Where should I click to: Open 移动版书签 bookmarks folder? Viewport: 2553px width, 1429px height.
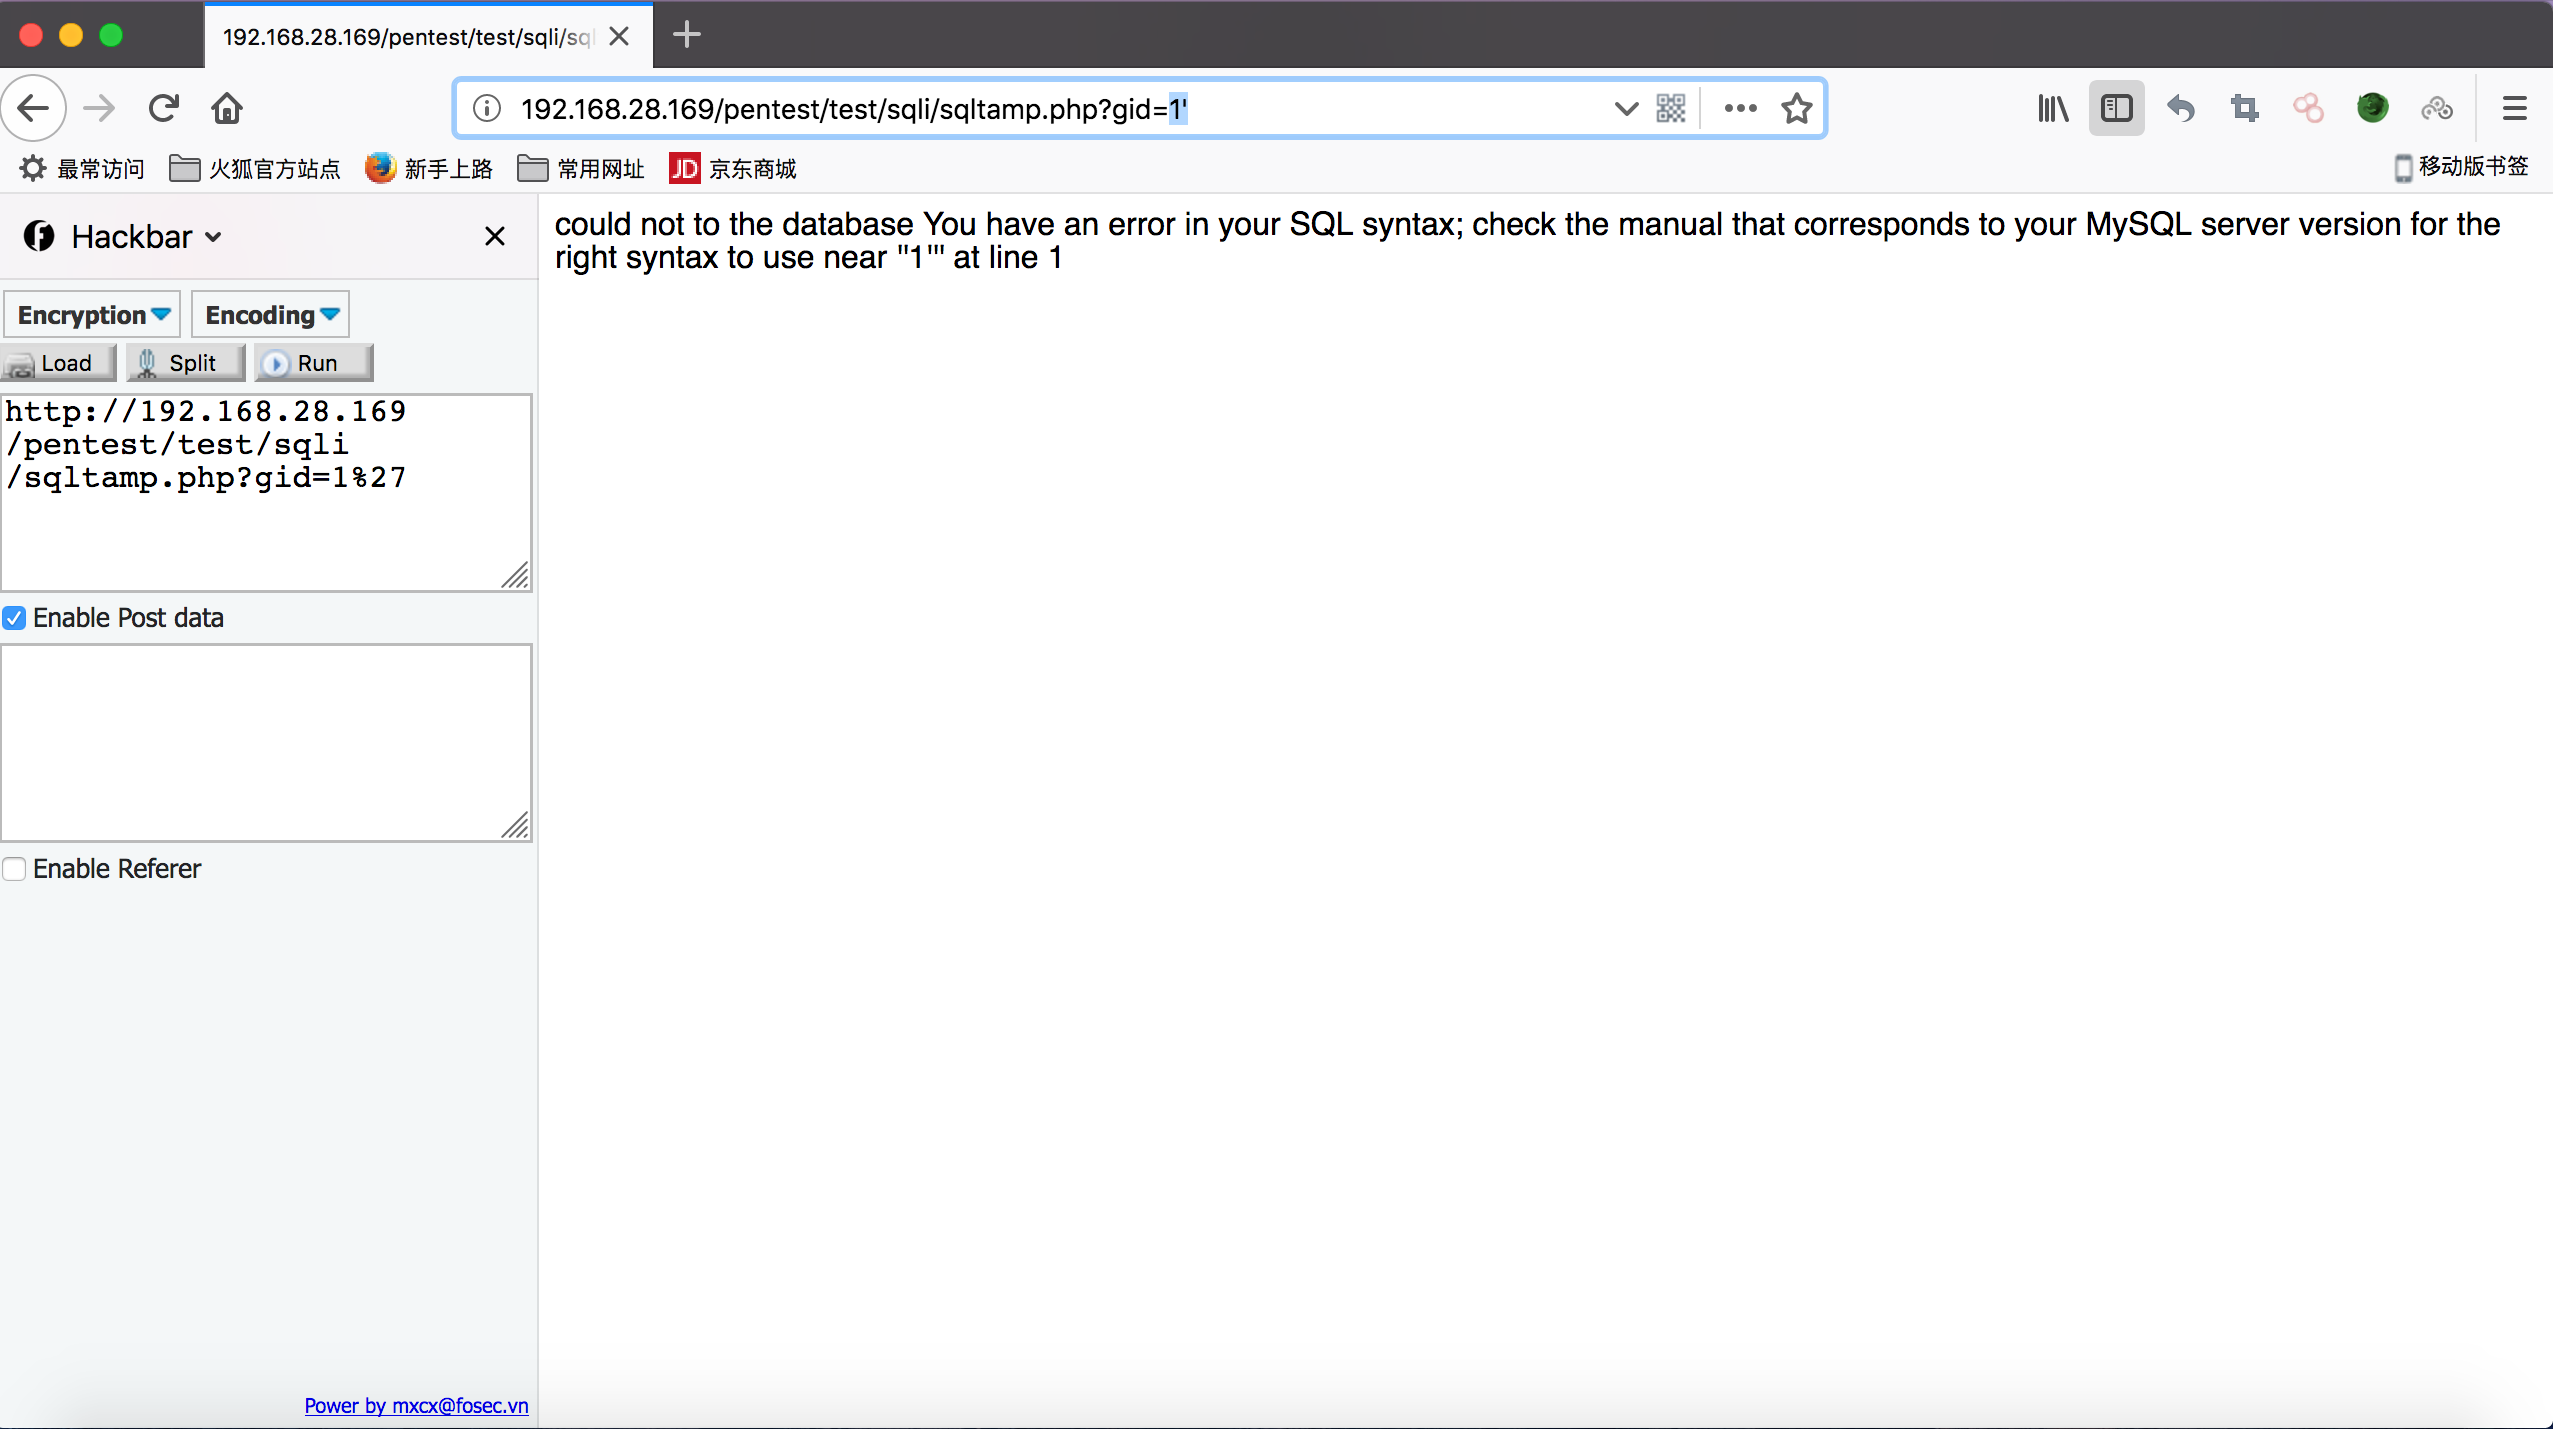(2461, 168)
